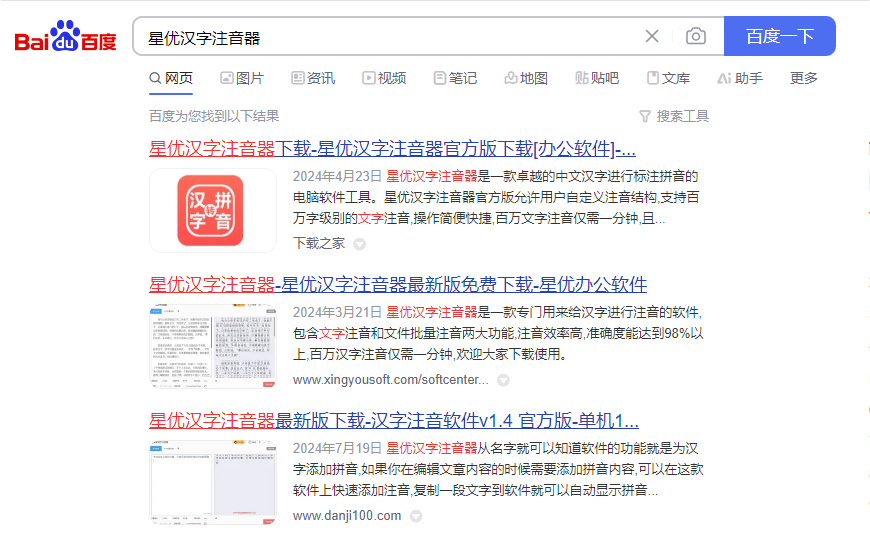Open first result 星优汉字注音器下载 官方版下载

coord(392,149)
